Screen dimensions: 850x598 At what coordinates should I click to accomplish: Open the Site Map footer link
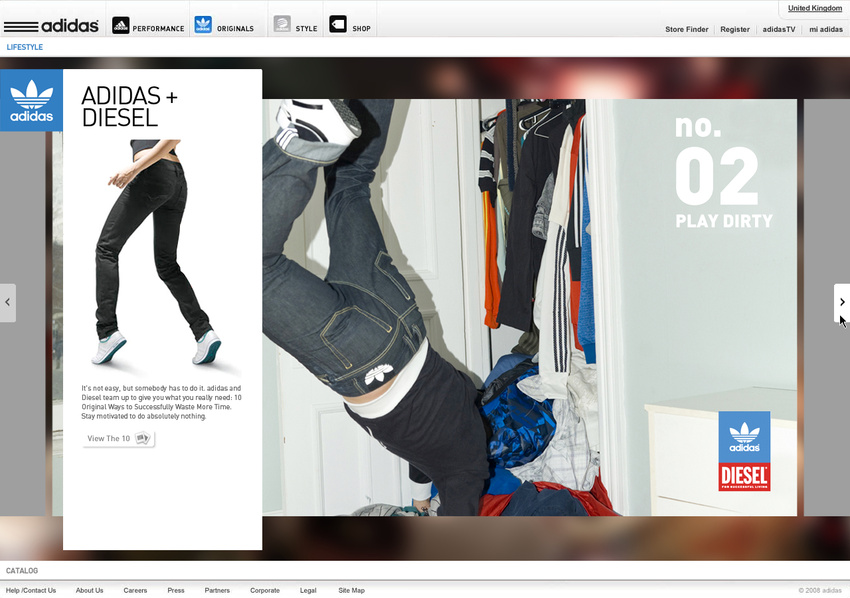pyautogui.click(x=351, y=590)
